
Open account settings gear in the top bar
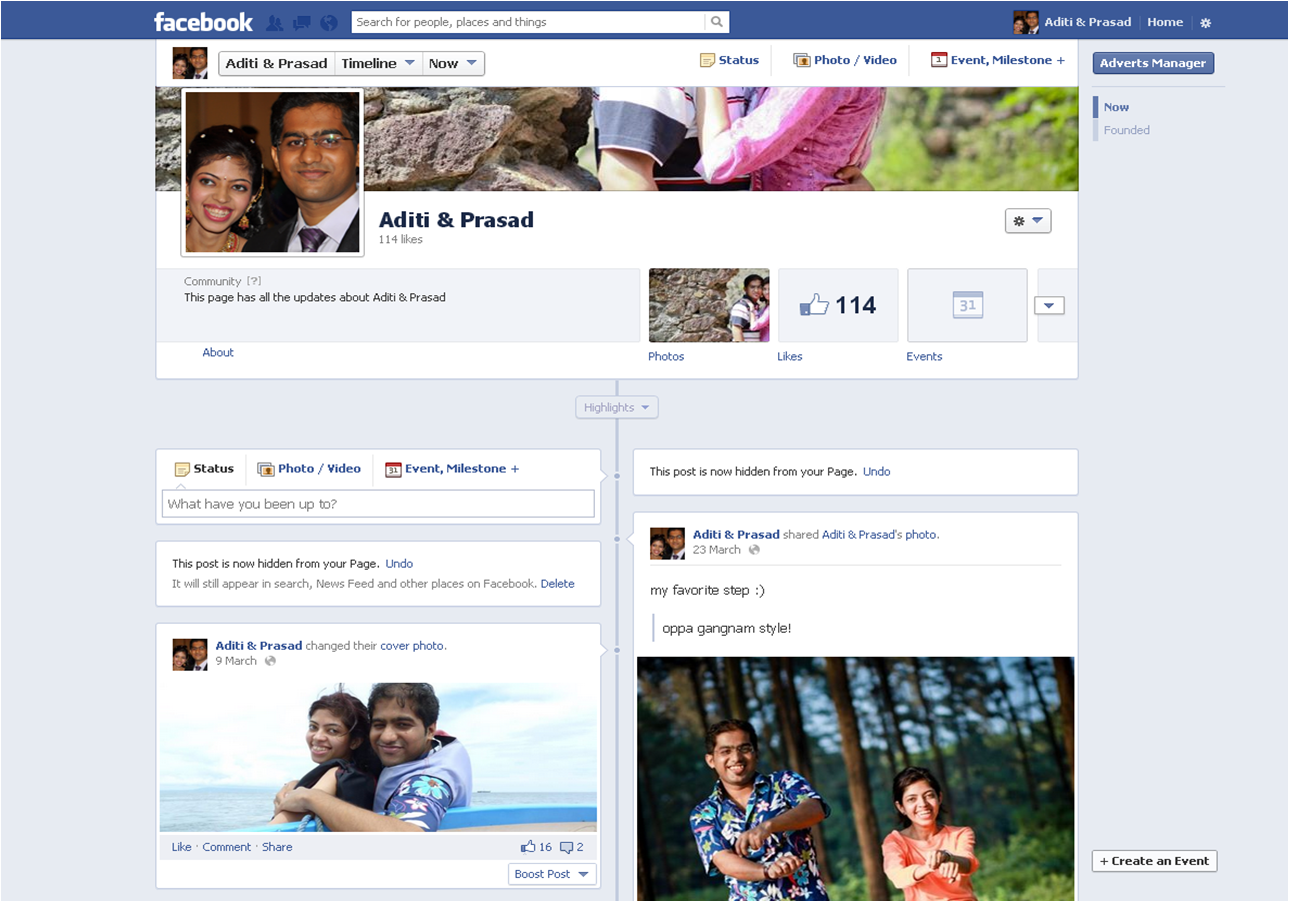tap(1206, 23)
